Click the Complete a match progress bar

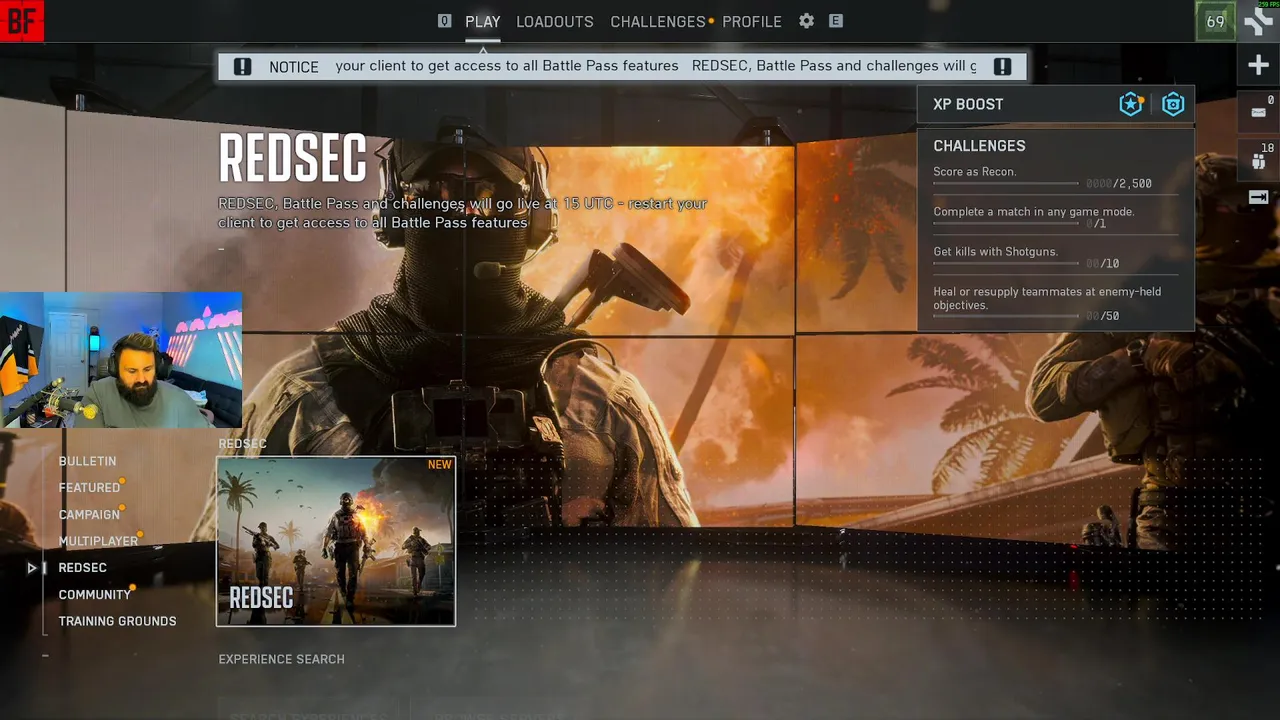[1006, 224]
